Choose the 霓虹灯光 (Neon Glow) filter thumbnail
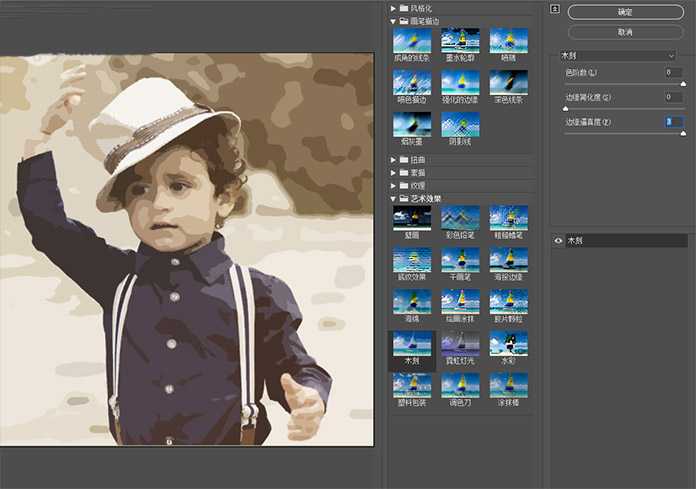696x489 pixels. click(460, 343)
